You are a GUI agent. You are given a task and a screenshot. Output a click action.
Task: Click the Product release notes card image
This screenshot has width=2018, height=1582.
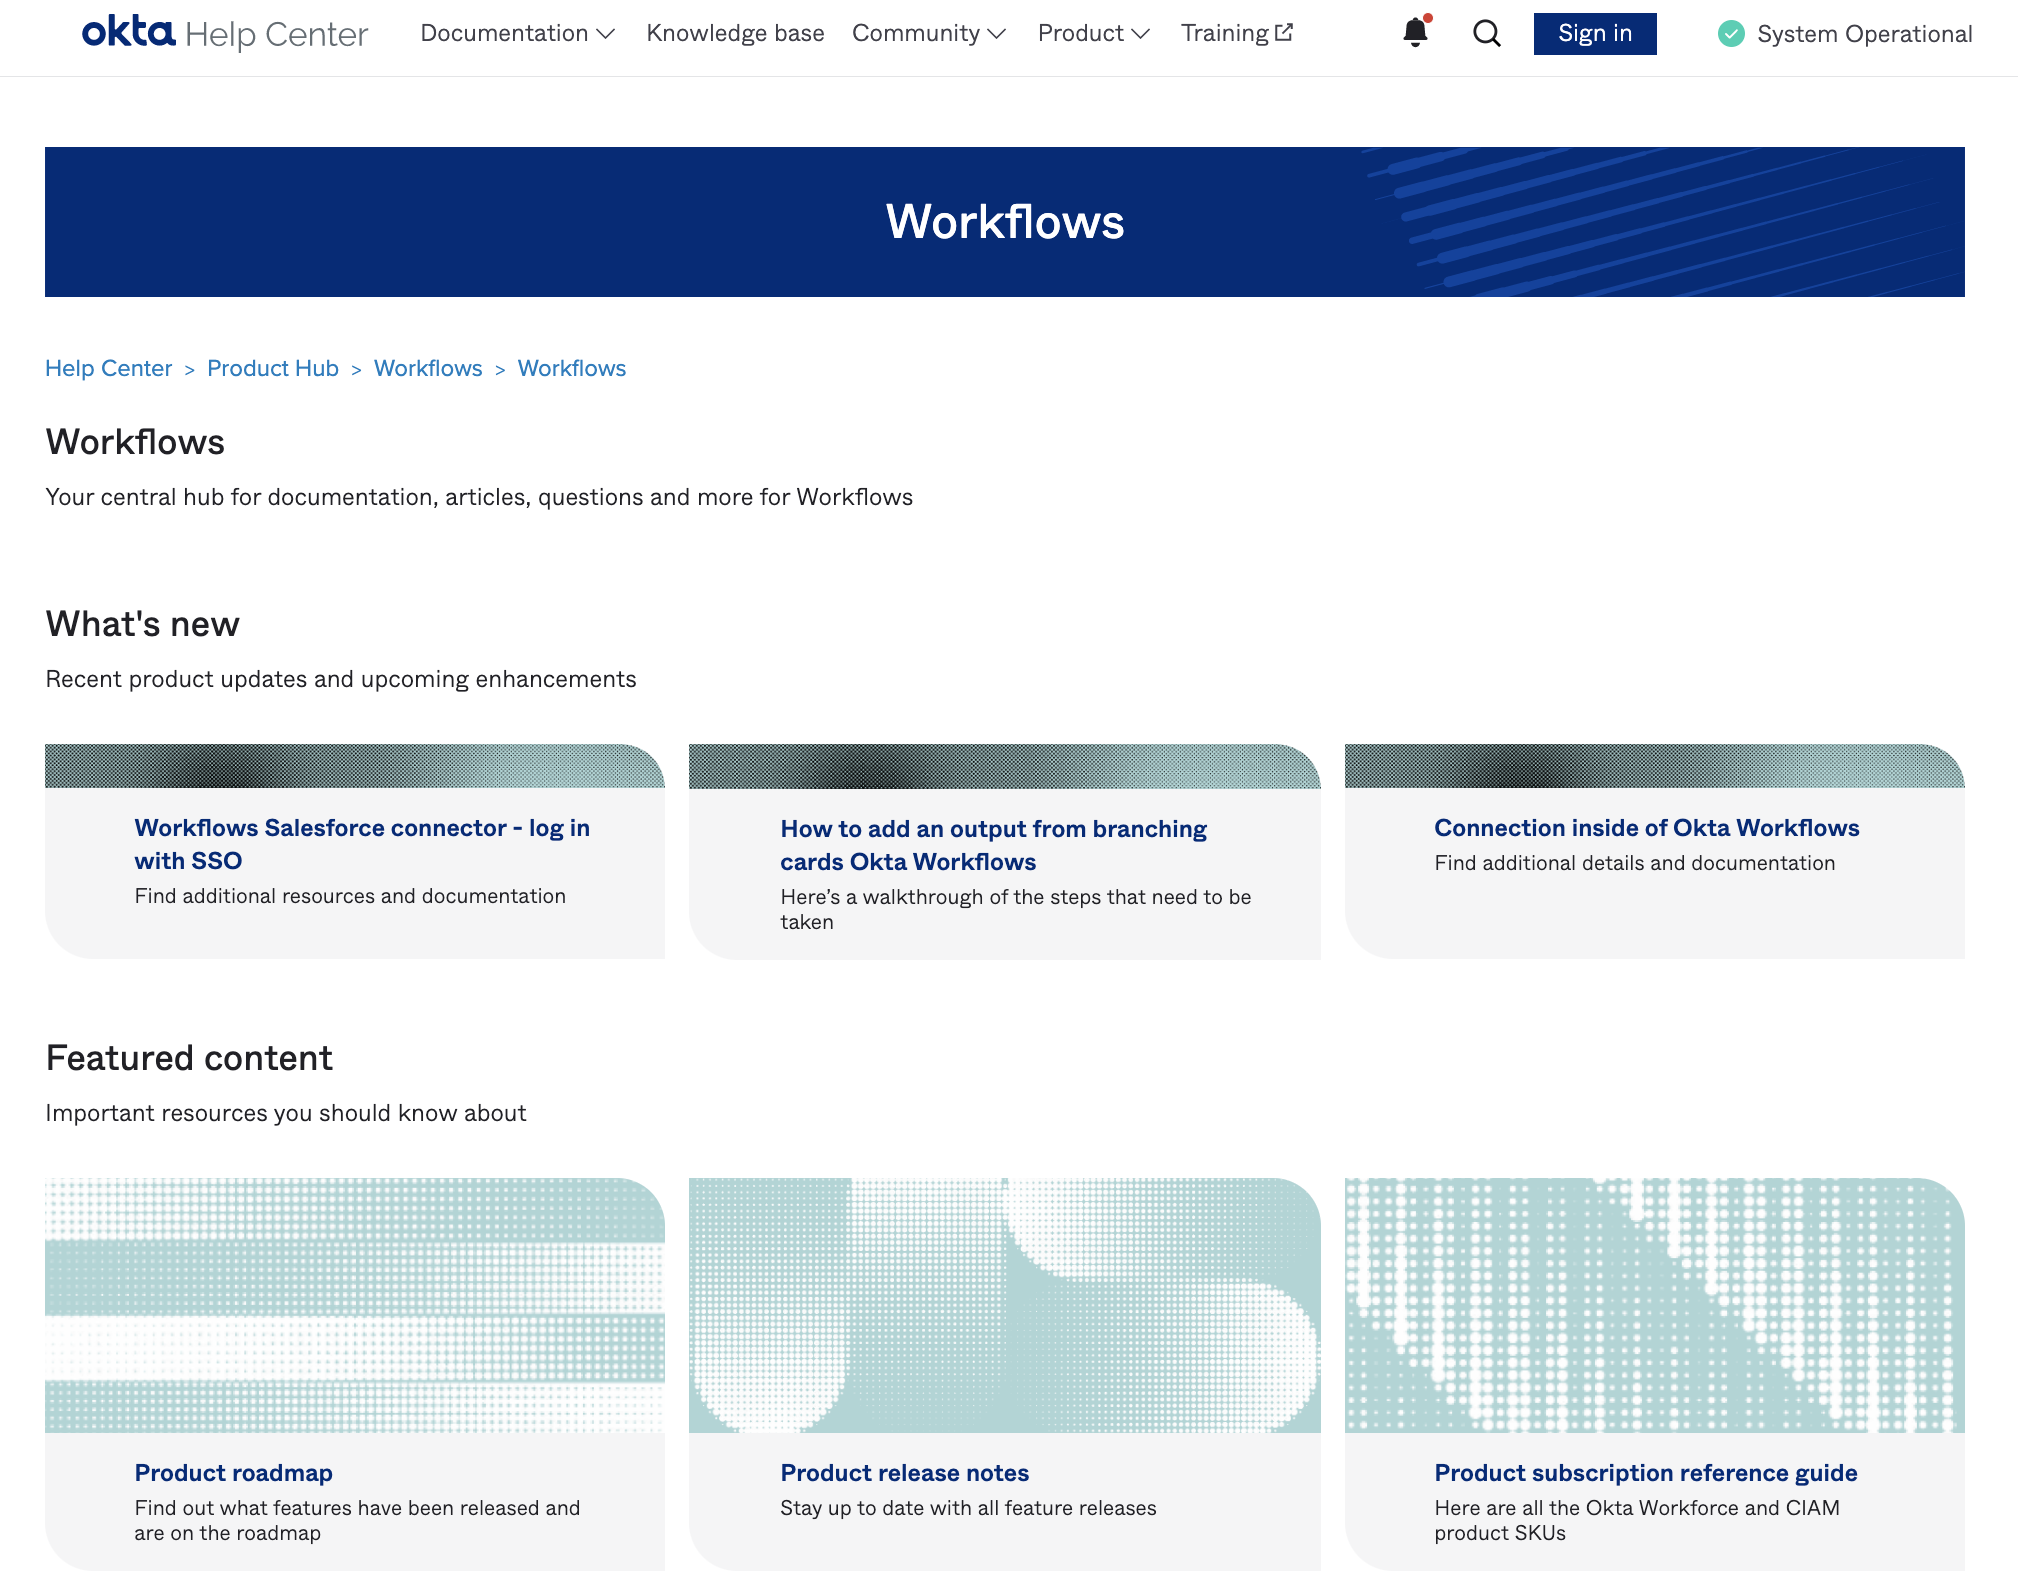point(1005,1305)
